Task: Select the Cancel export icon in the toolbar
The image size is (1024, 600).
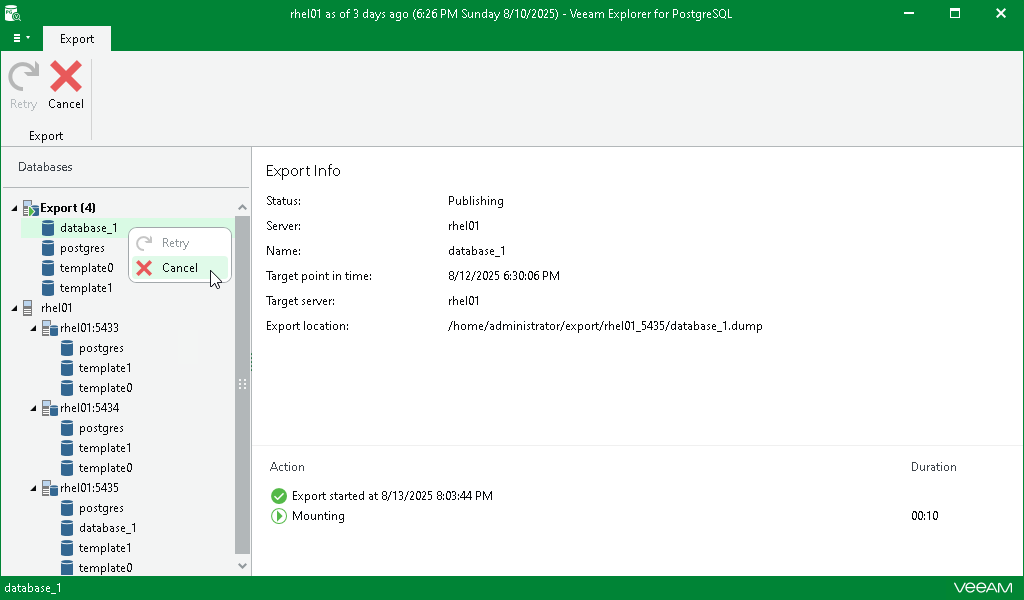Action: [x=66, y=76]
